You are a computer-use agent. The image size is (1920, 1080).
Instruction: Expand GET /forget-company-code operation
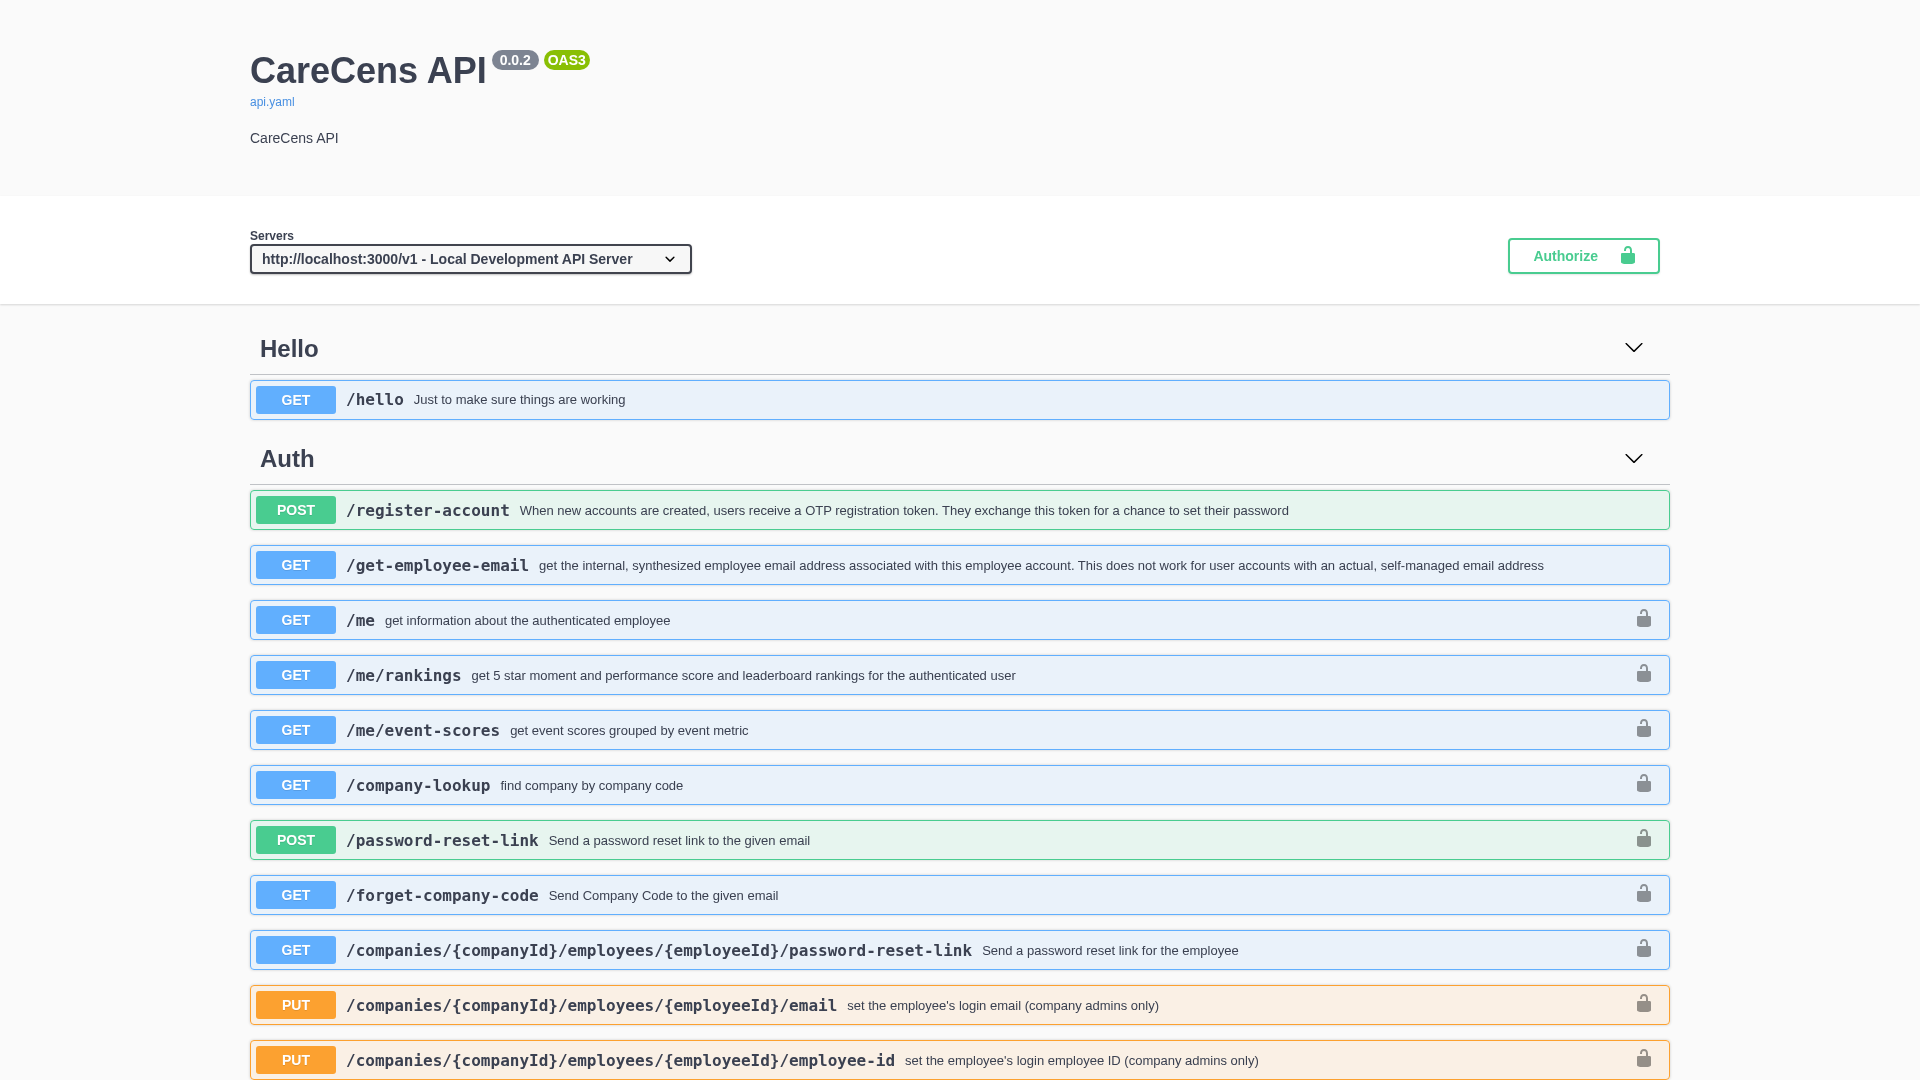click(x=960, y=895)
